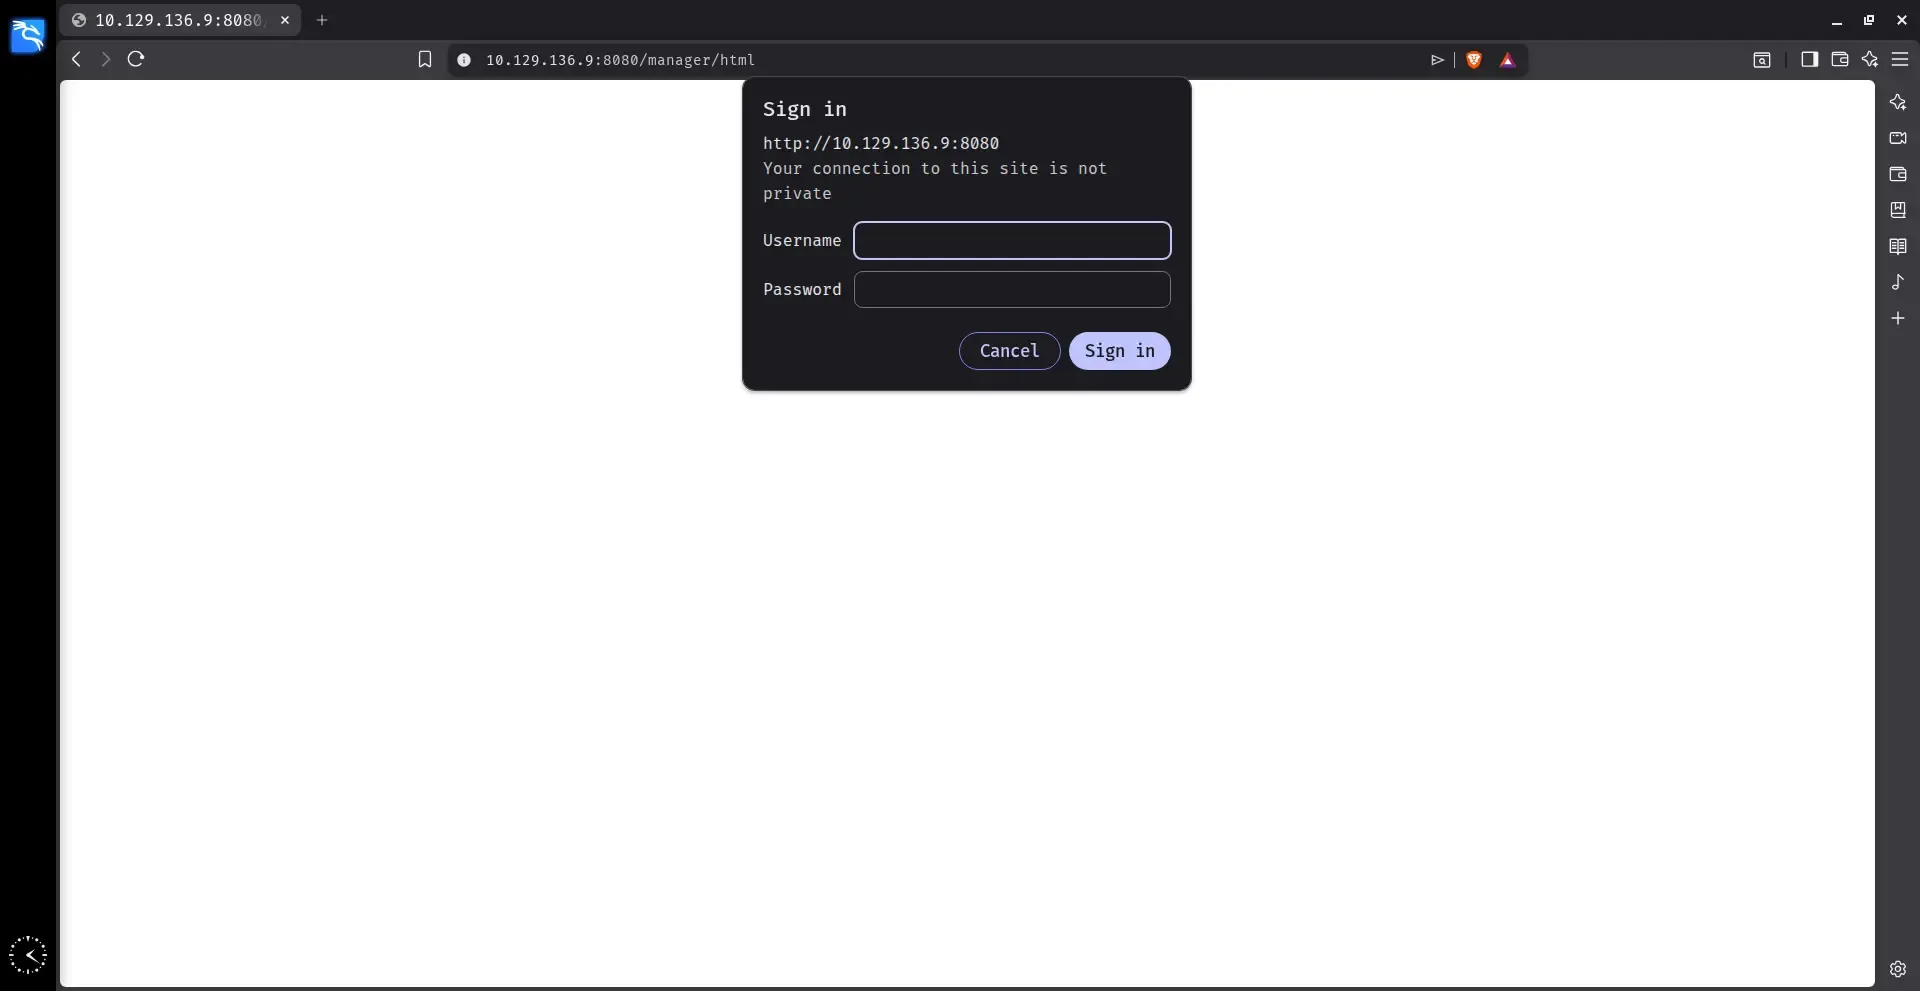The width and height of the screenshot is (1920, 991).
Task: Open sidebar reading list icon
Action: coord(1898,246)
